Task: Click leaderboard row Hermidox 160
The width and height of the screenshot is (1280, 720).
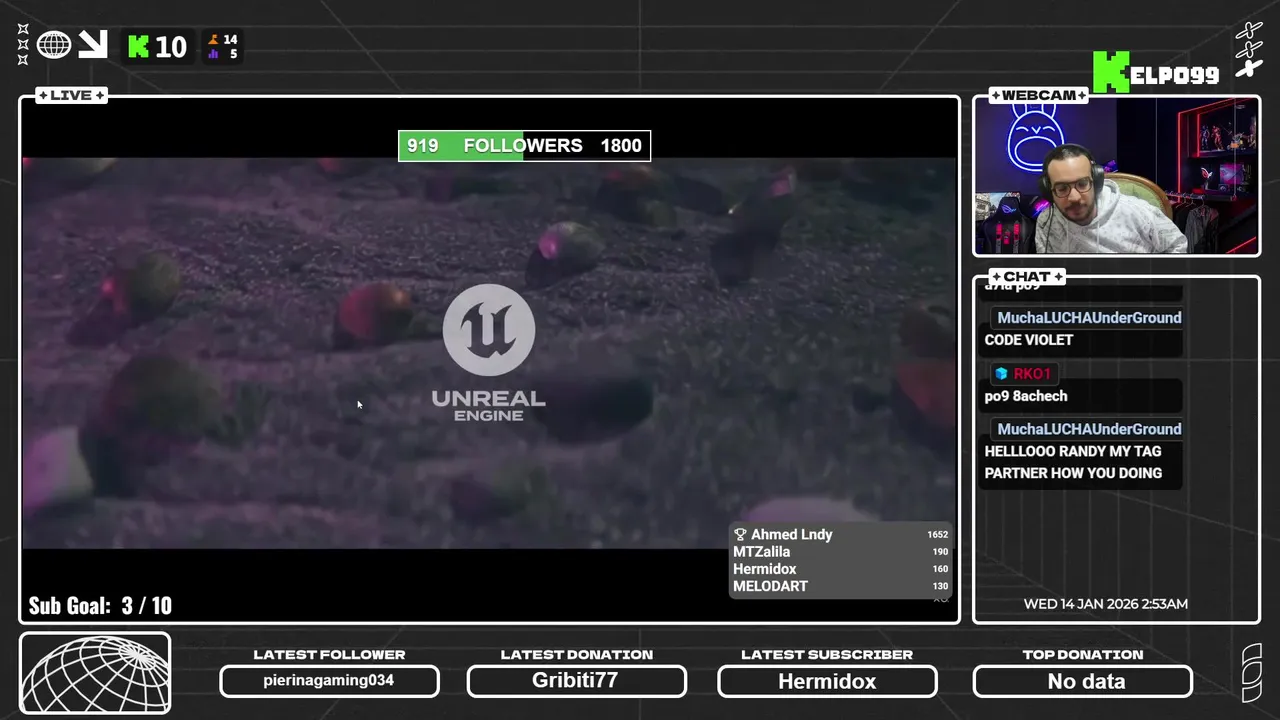Action: click(x=840, y=569)
